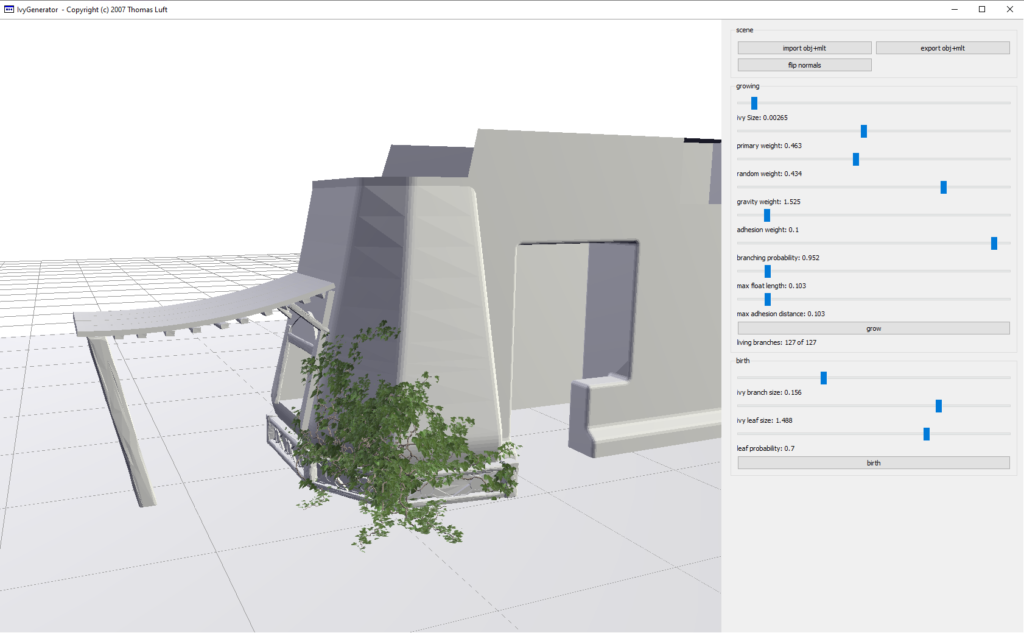Viewport: 1024px width, 633px height.
Task: Click the import obj+mtl button
Action: (805, 48)
